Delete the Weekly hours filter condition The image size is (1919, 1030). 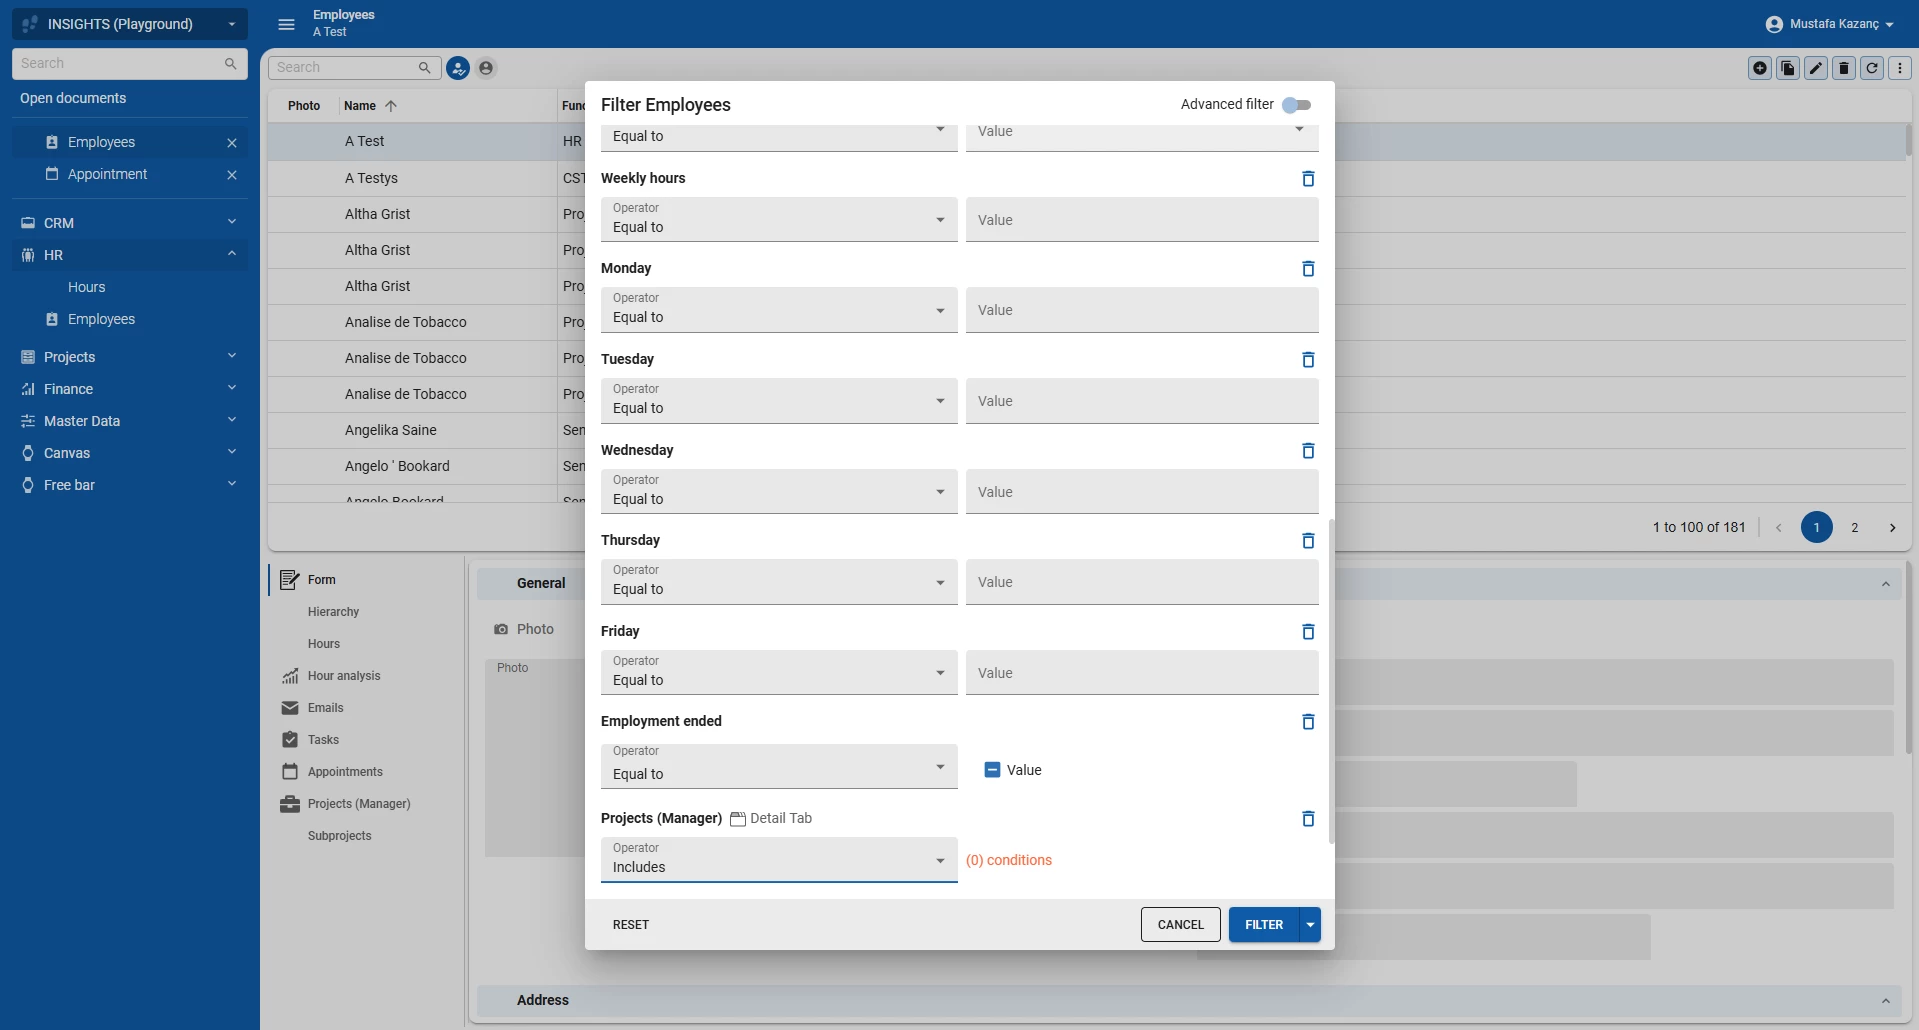click(1307, 179)
